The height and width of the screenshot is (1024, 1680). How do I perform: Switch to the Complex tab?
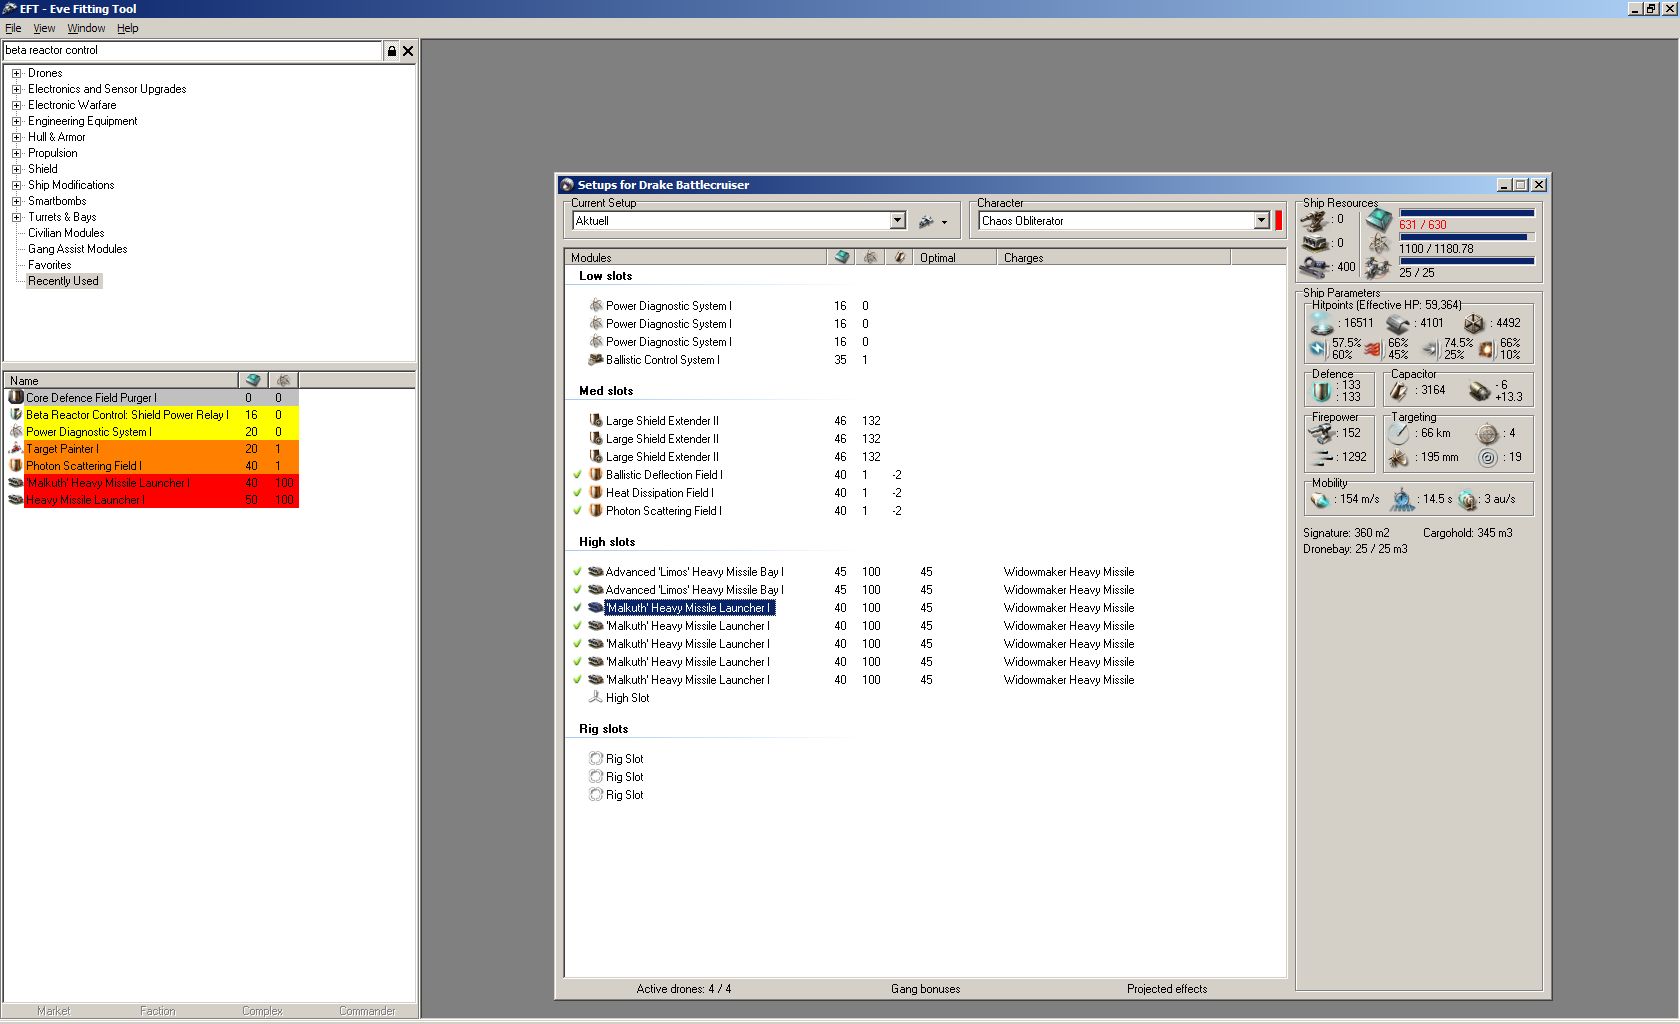pyautogui.click(x=262, y=1011)
